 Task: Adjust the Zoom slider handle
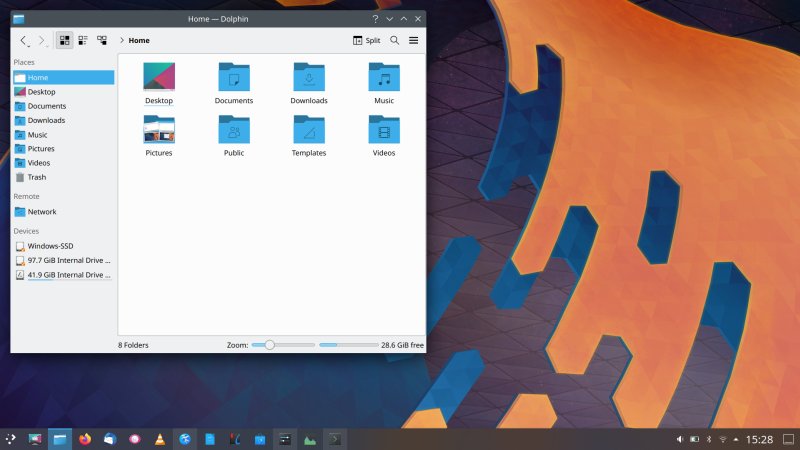coord(269,345)
